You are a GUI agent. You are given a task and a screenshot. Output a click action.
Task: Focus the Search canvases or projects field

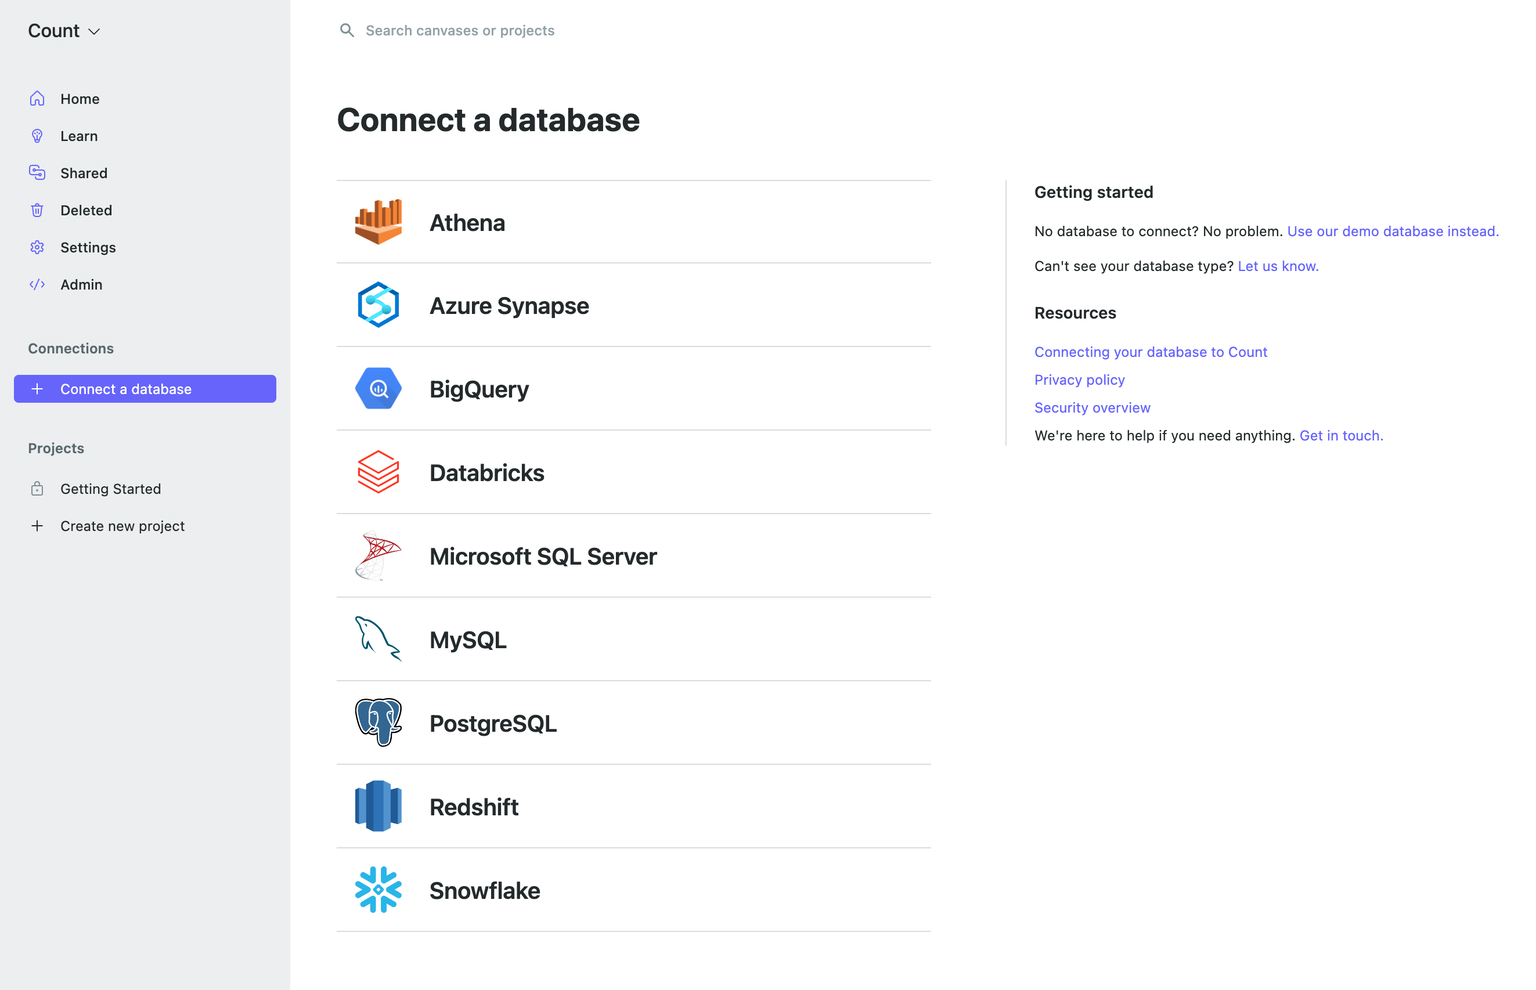(x=460, y=31)
